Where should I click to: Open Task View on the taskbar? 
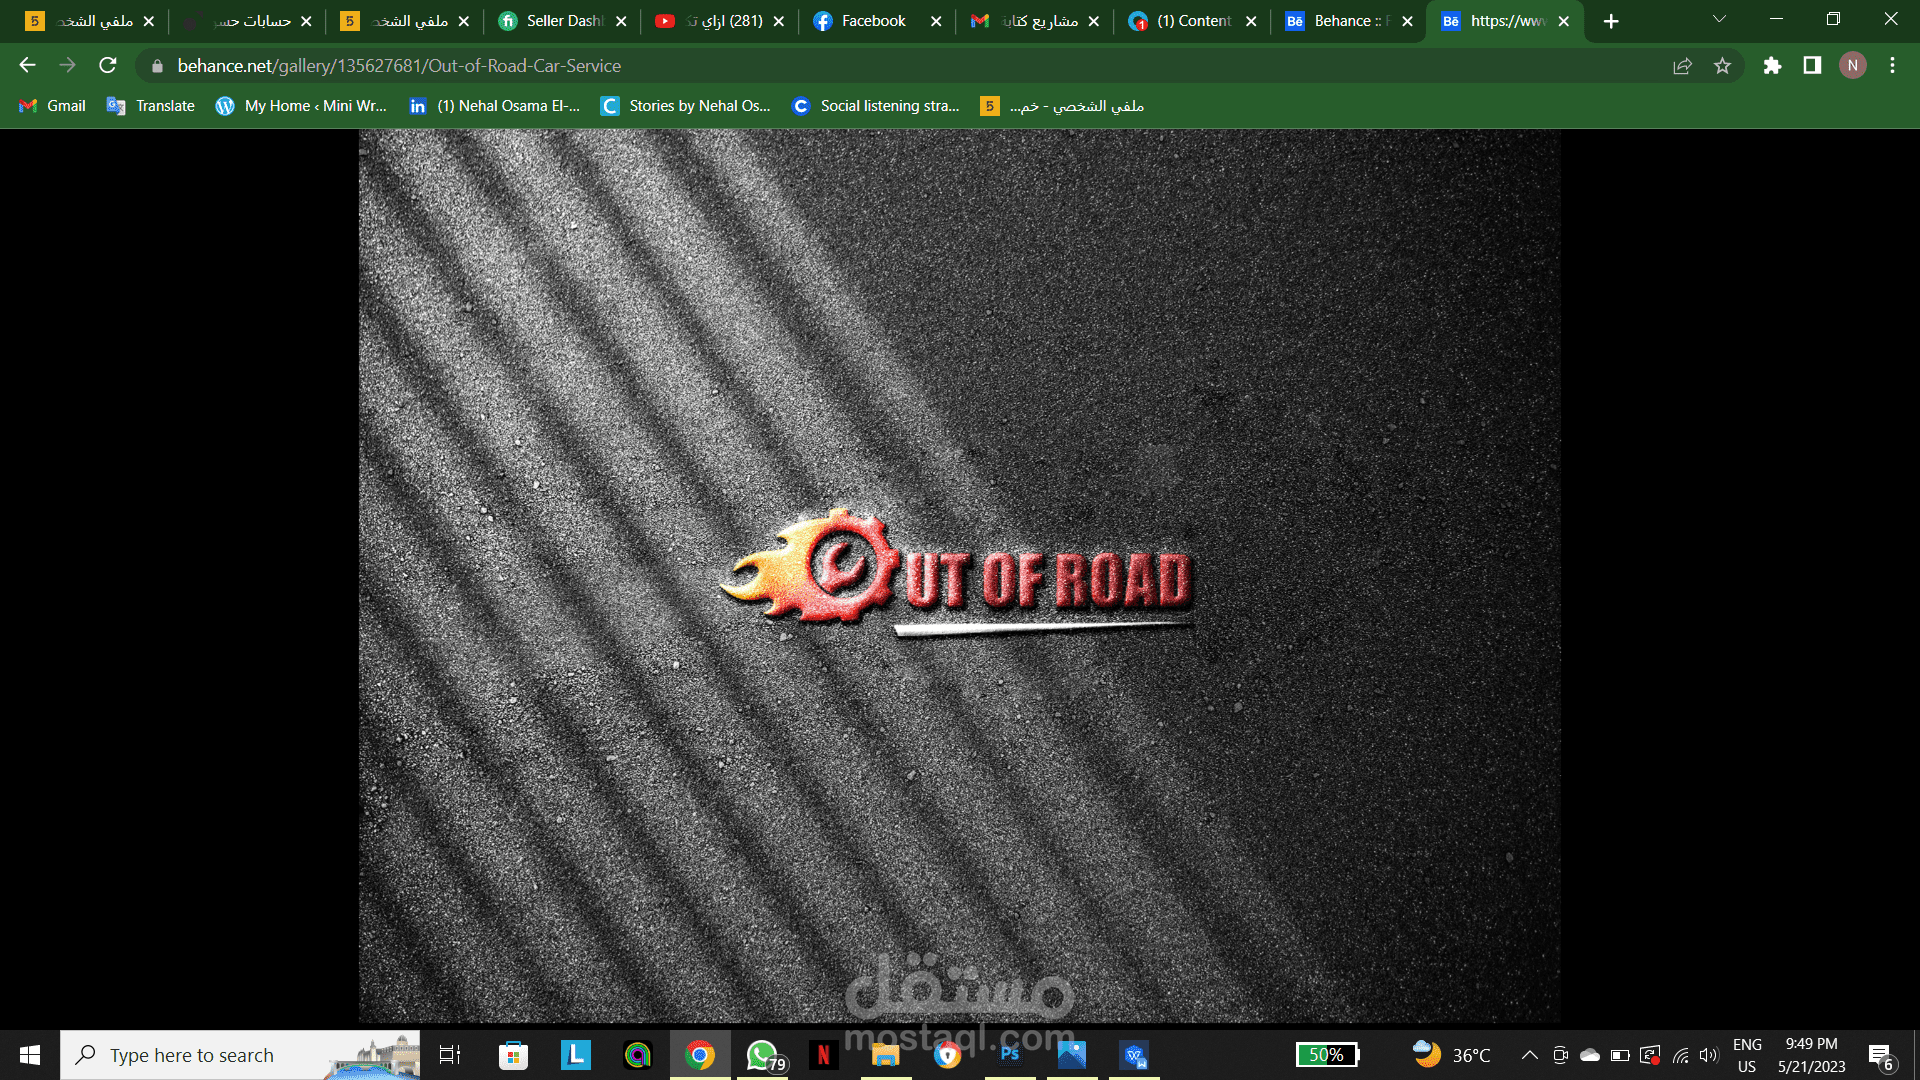click(x=450, y=1055)
